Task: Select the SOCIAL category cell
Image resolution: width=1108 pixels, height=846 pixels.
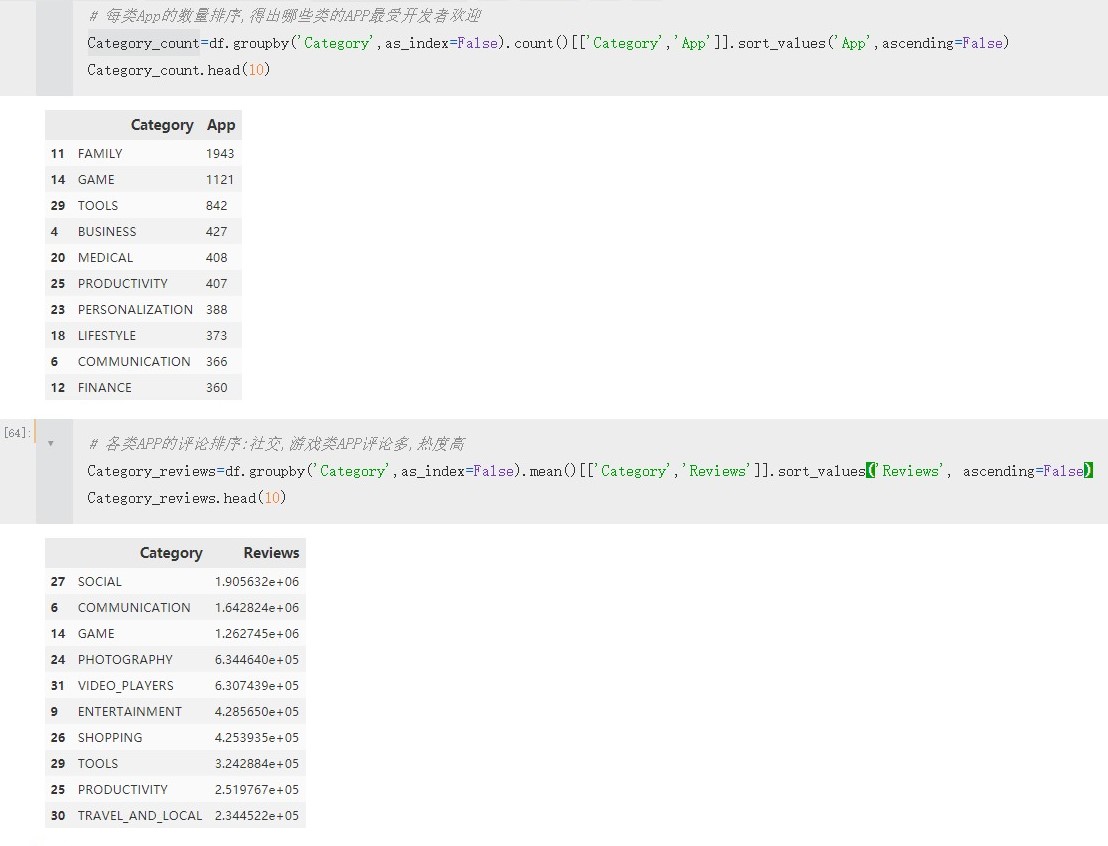Action: [x=100, y=582]
